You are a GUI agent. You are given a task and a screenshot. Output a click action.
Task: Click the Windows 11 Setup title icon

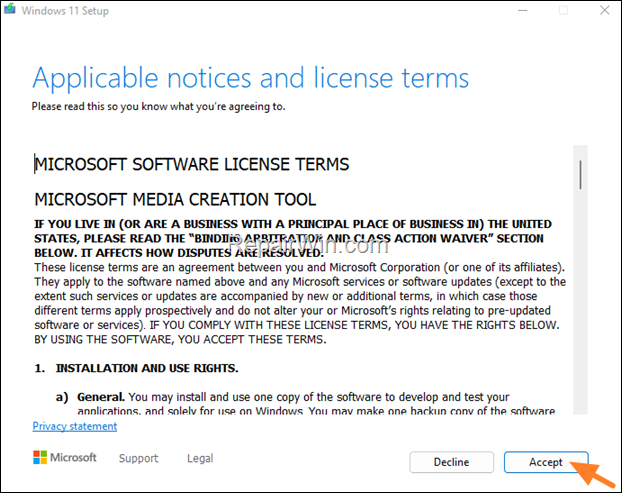10,10
